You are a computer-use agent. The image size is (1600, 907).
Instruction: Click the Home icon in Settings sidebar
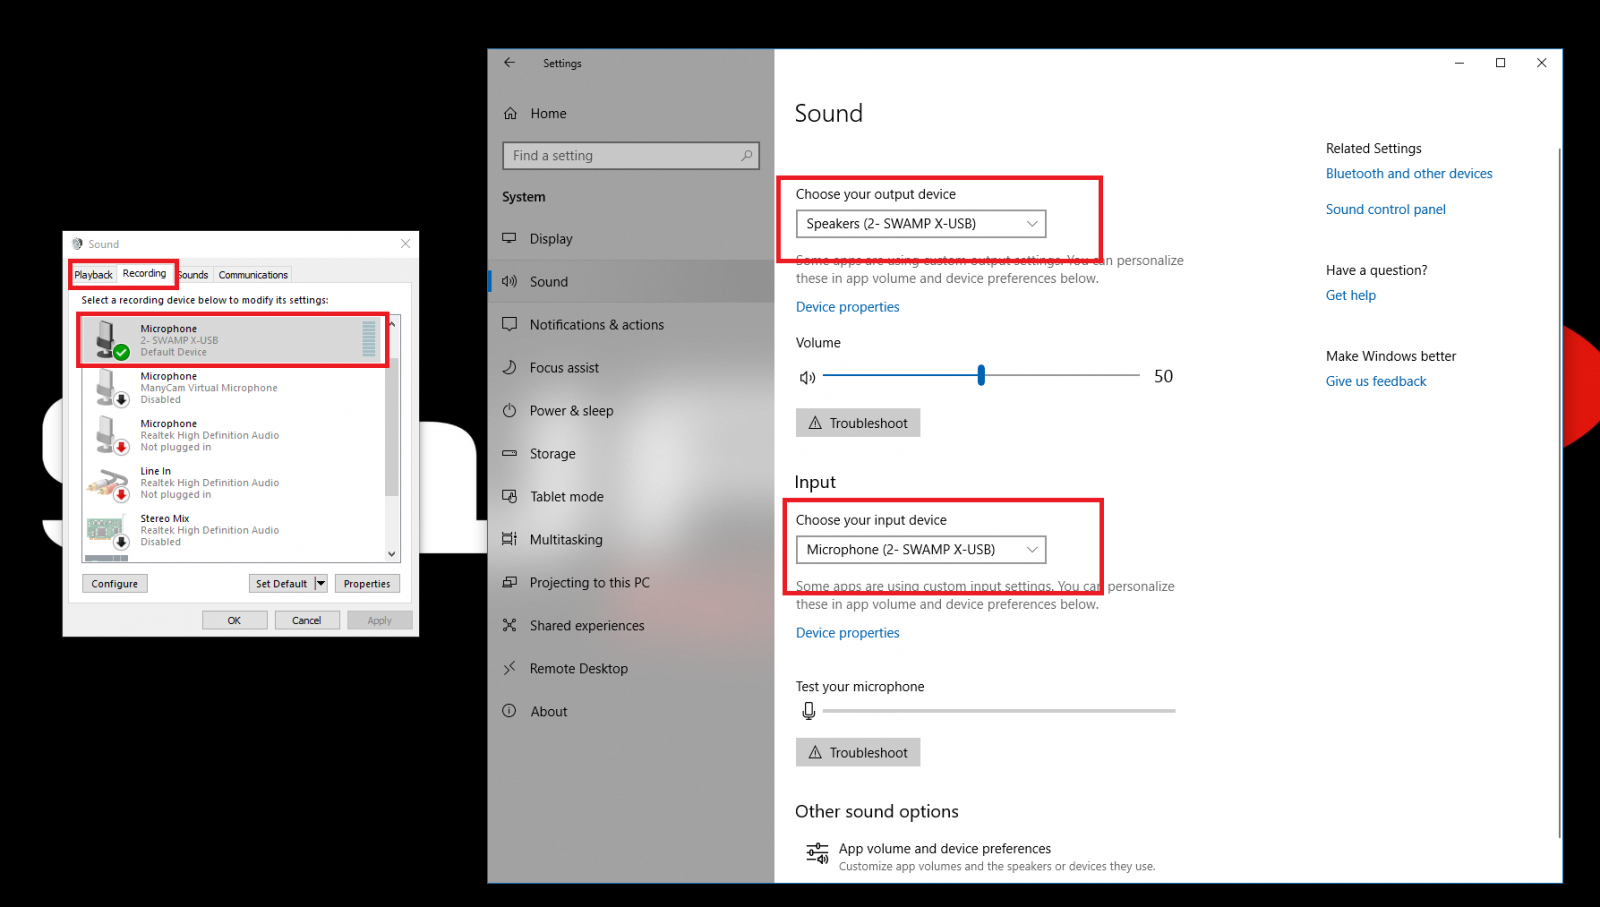510,114
